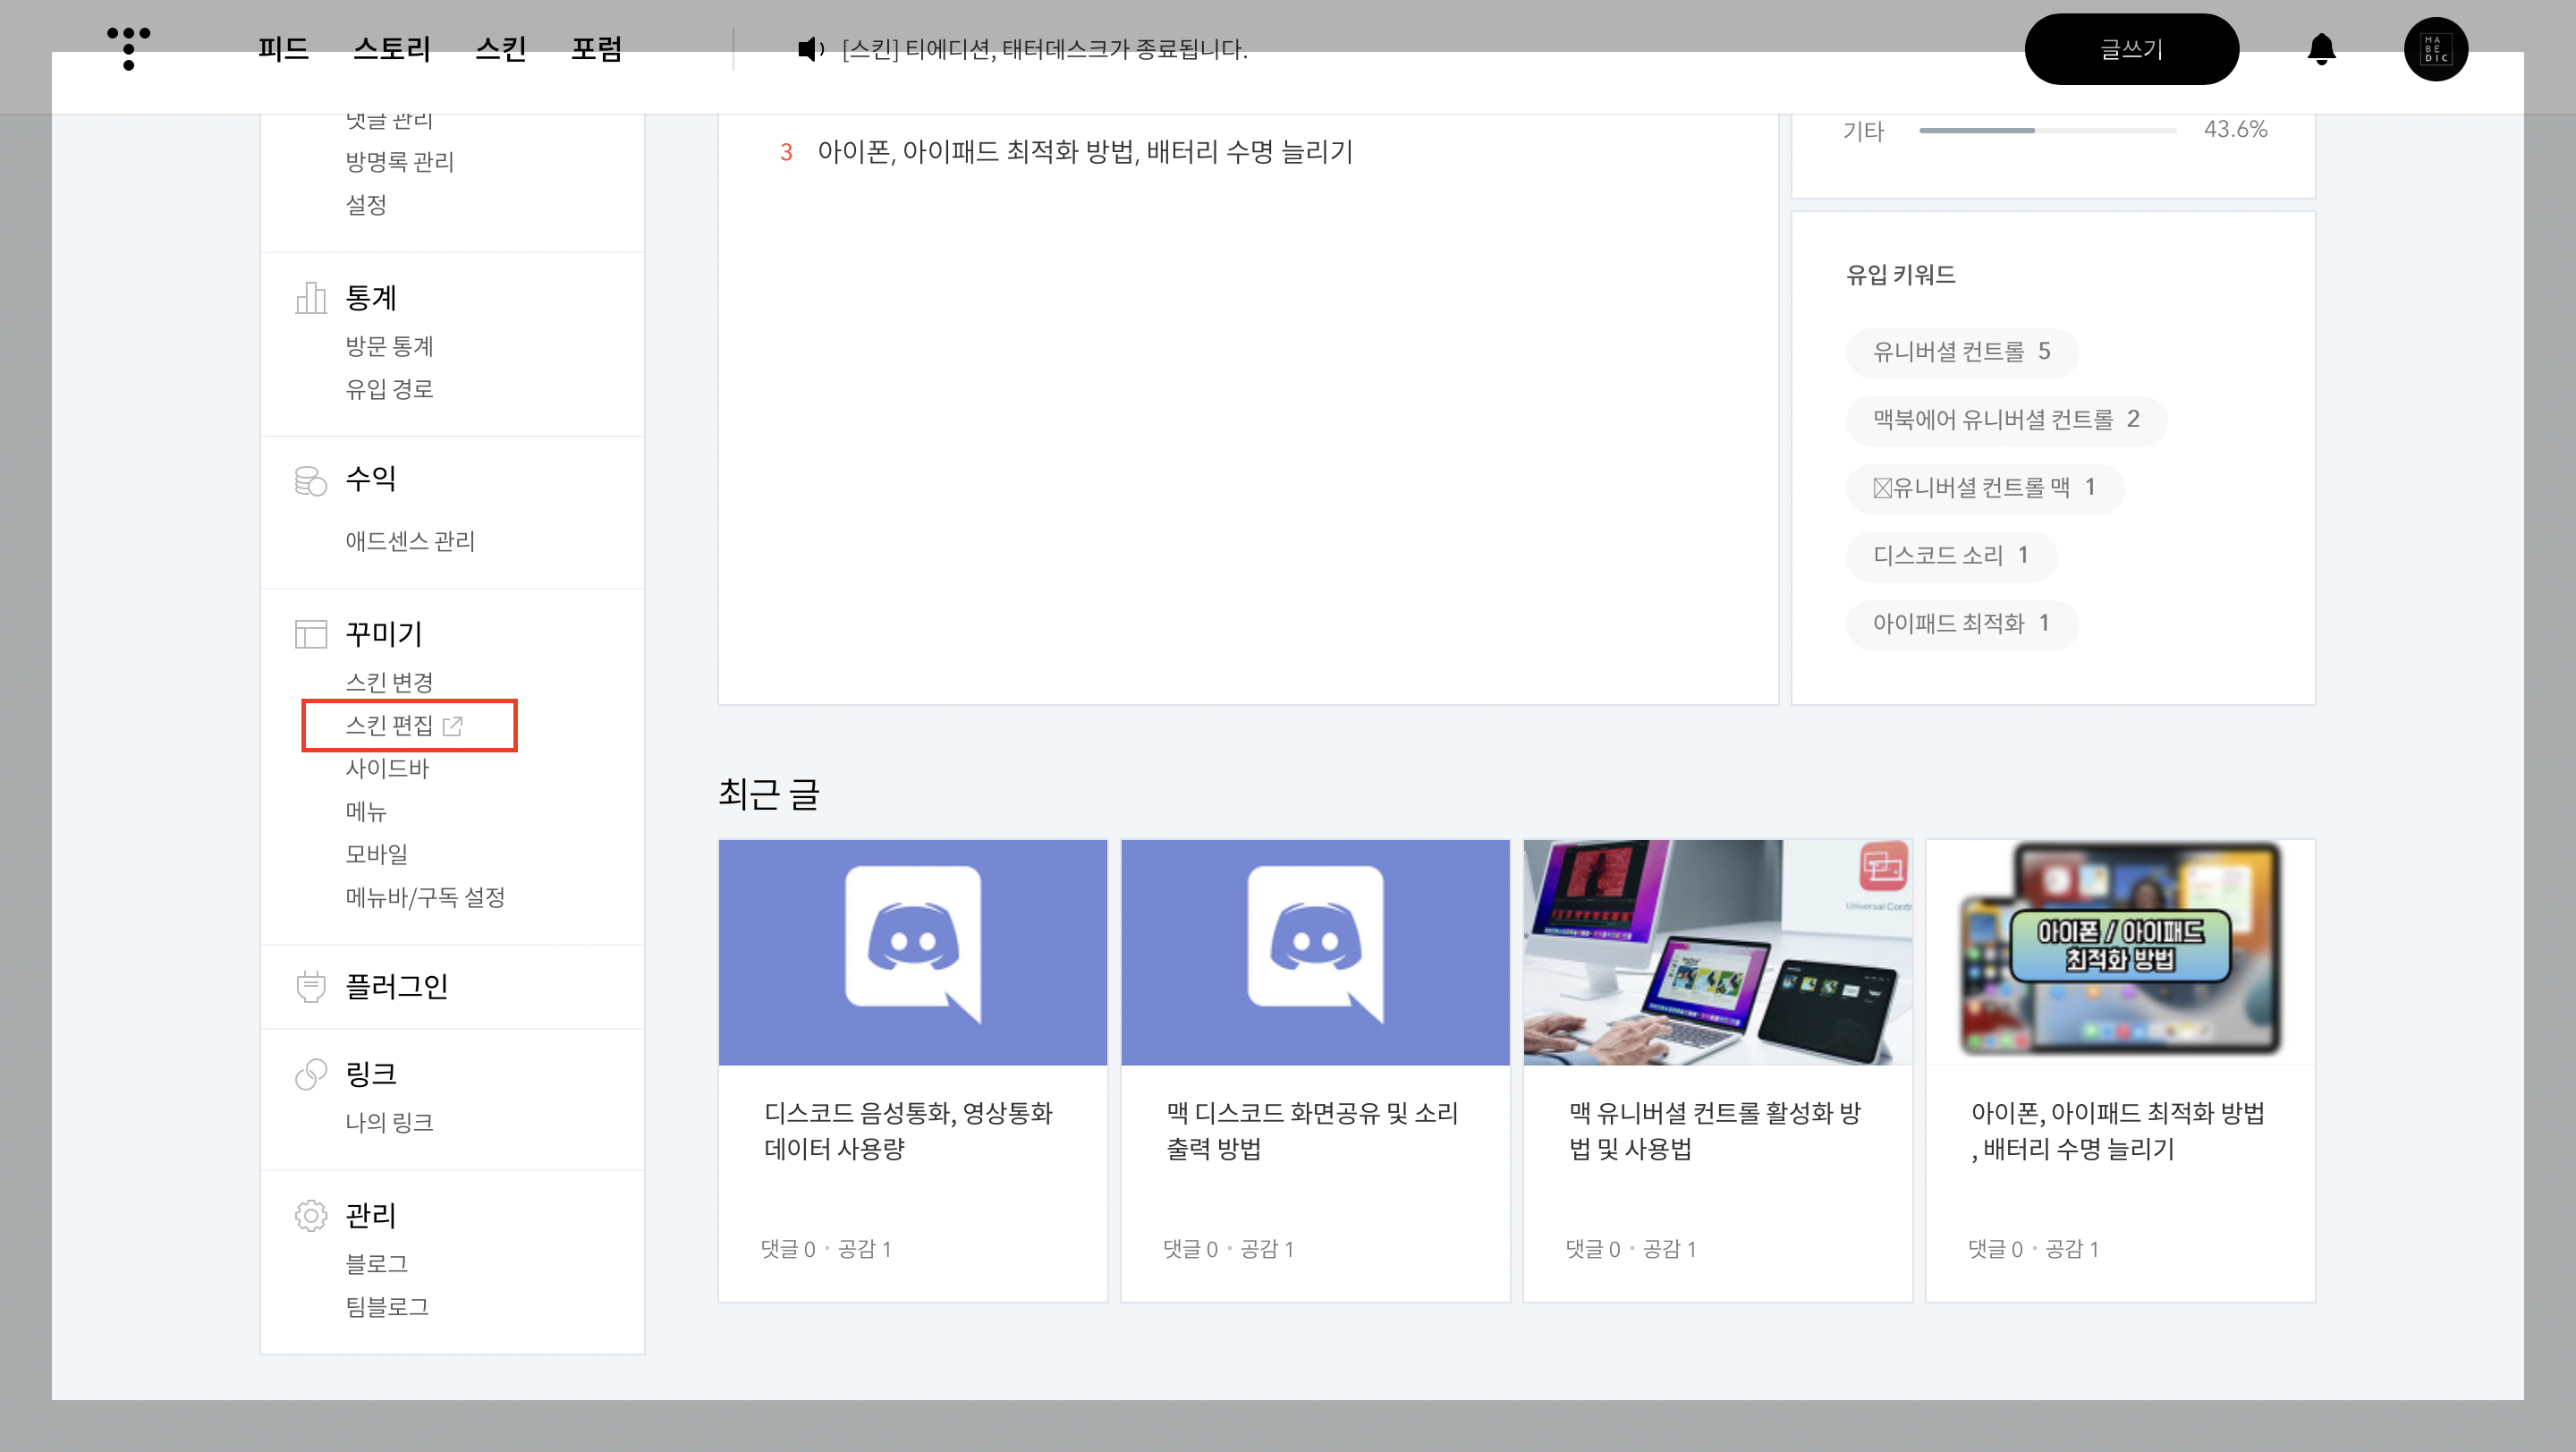Go to 방문 통계 page
Image resolution: width=2576 pixels, height=1452 pixels.
point(389,346)
